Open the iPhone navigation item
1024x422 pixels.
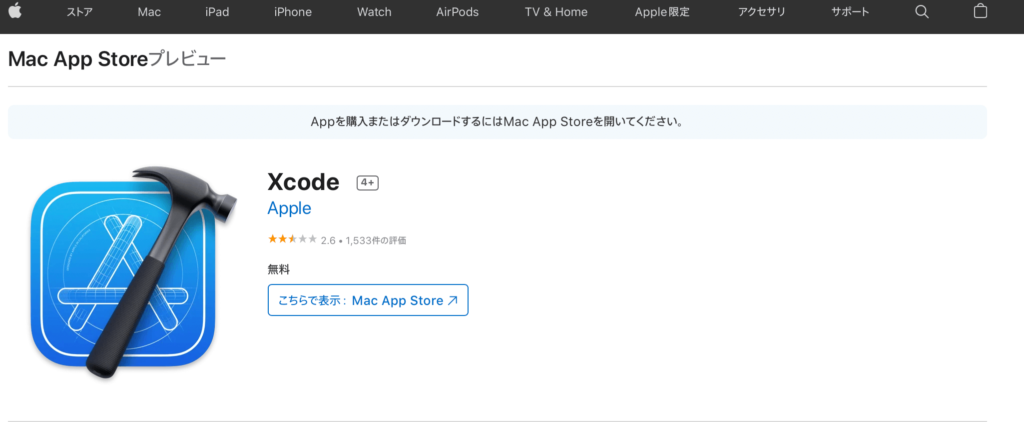coord(293,12)
